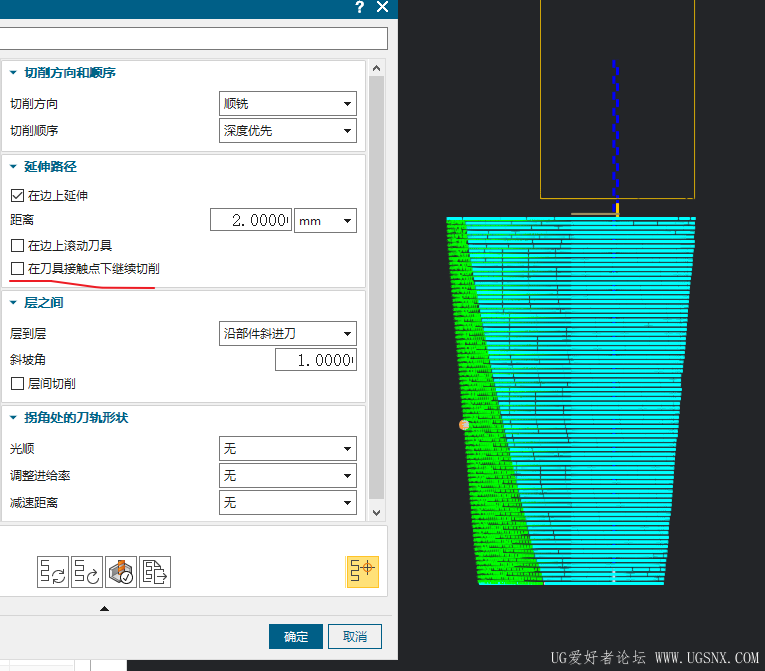Collapse the 层之间 section

[x=13, y=303]
